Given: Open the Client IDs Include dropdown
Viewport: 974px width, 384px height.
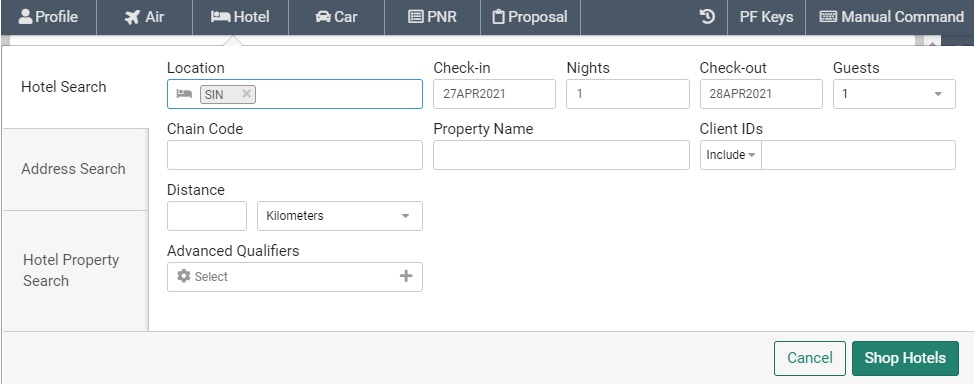Looking at the screenshot, I should click(x=730, y=155).
